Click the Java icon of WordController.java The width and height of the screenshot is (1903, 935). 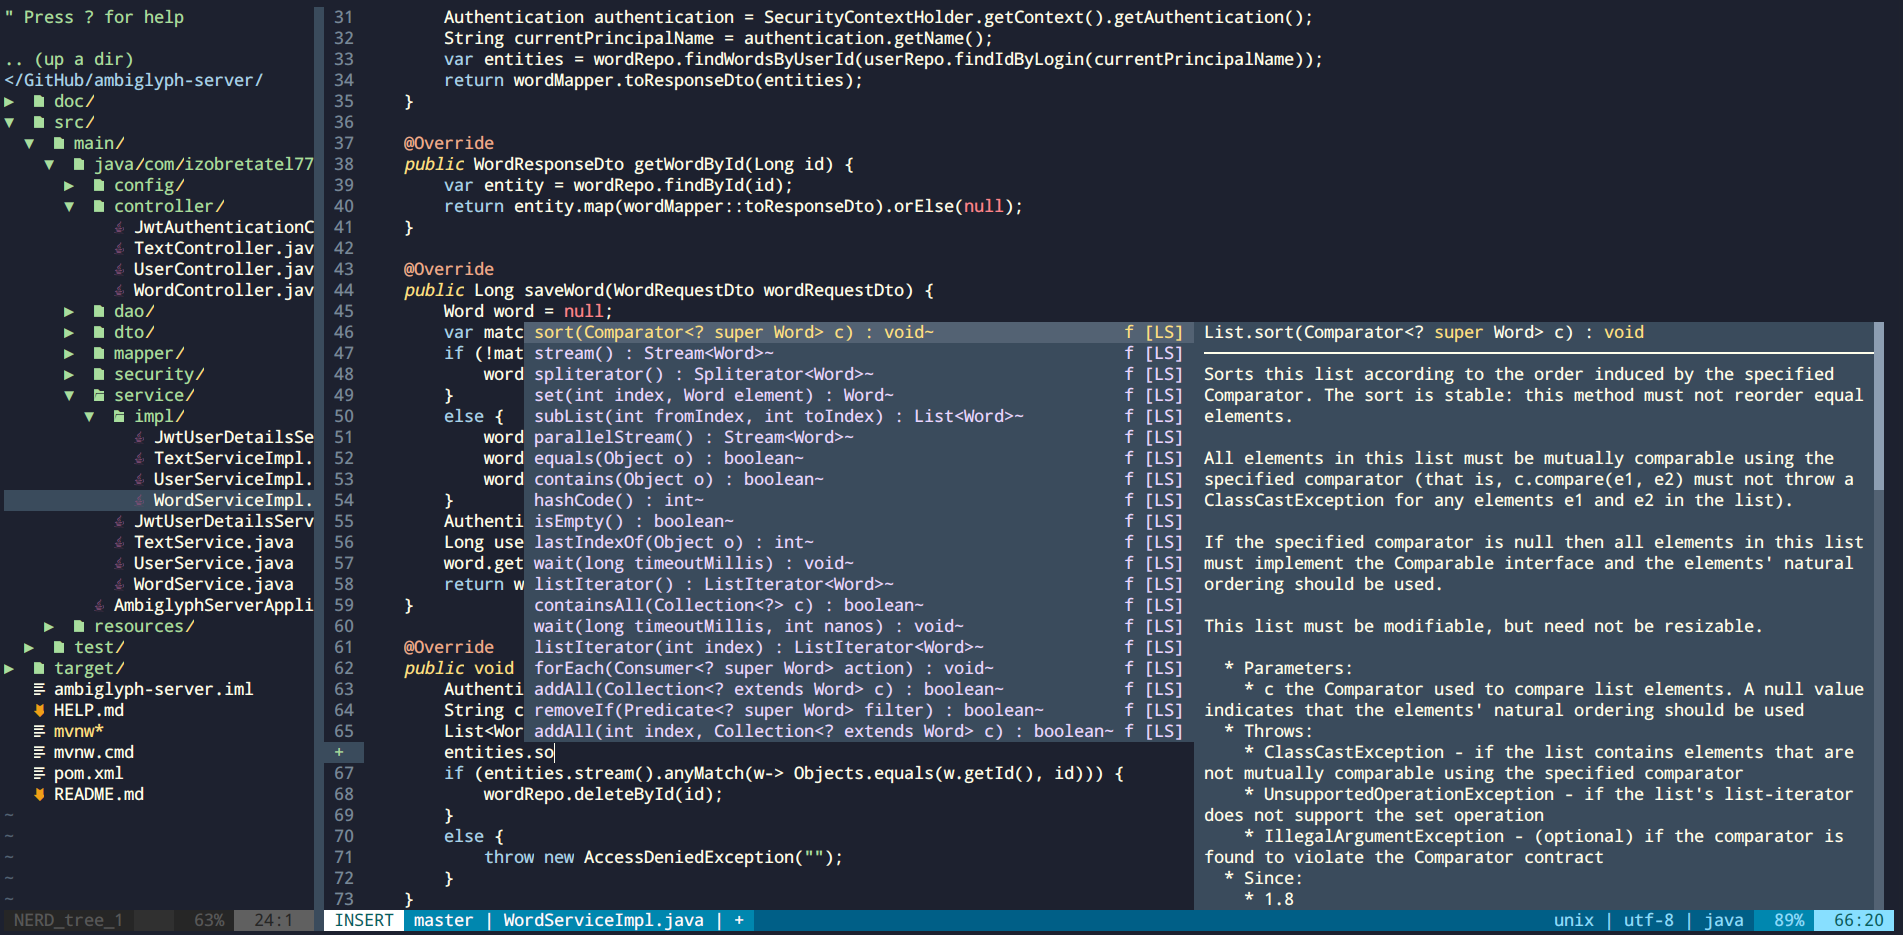(x=119, y=290)
